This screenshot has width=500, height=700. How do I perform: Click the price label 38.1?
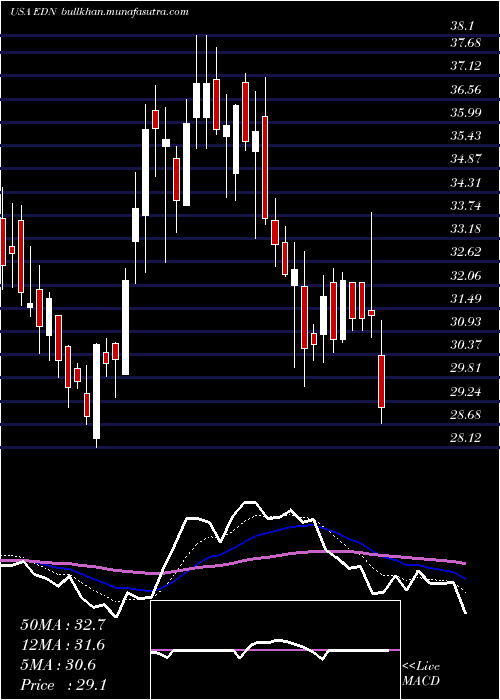462,26
